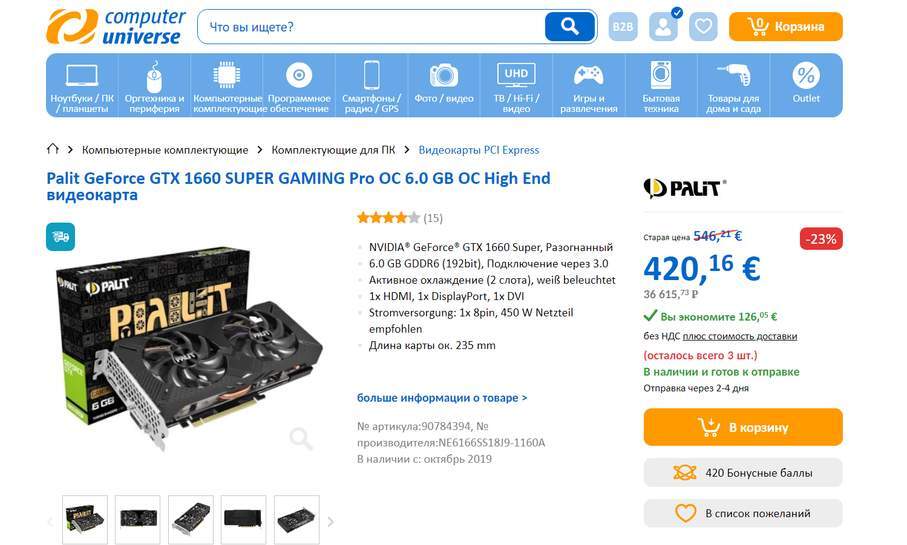Show next thumbnails with right chevron

click(330, 522)
